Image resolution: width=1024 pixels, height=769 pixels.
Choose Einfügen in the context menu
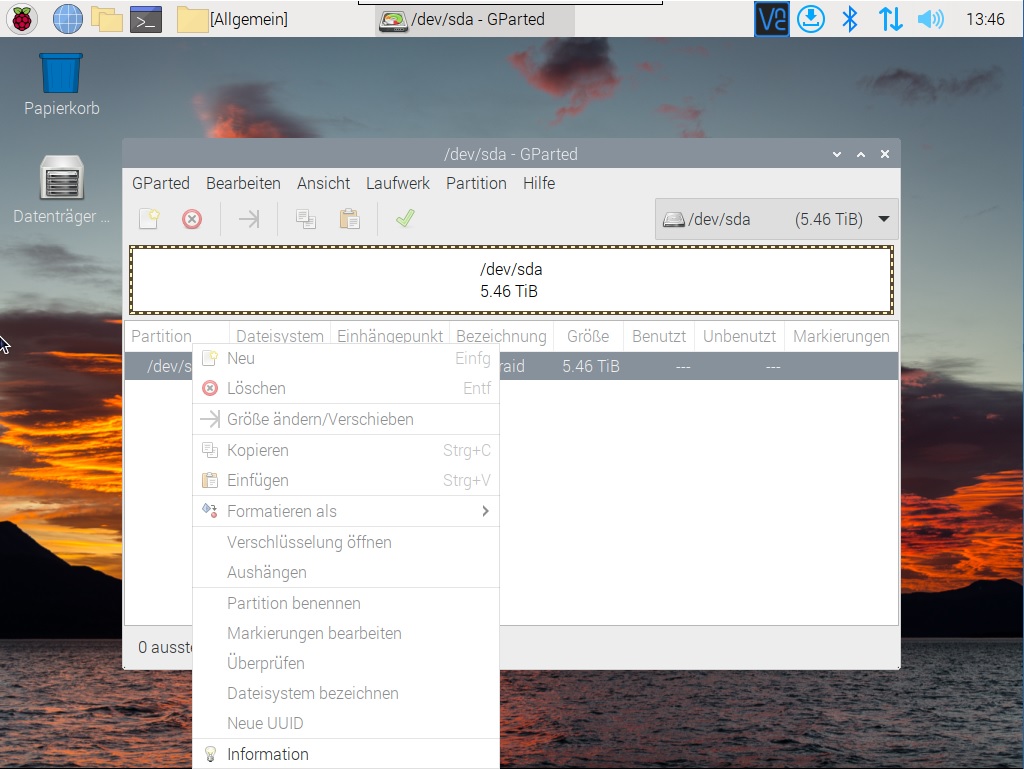(x=346, y=480)
